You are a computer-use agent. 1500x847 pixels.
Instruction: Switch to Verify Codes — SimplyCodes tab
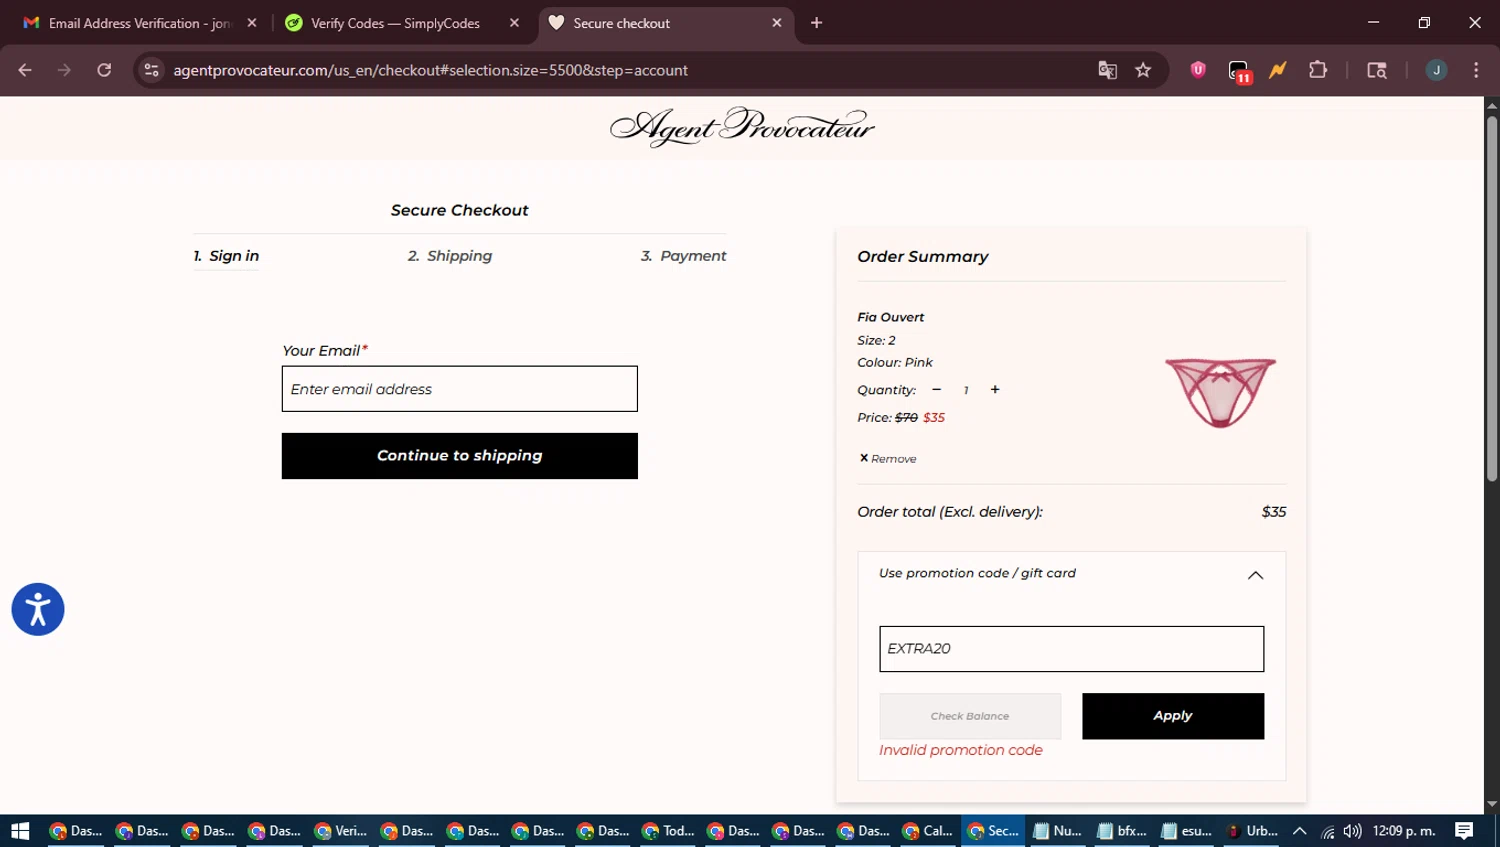click(395, 23)
